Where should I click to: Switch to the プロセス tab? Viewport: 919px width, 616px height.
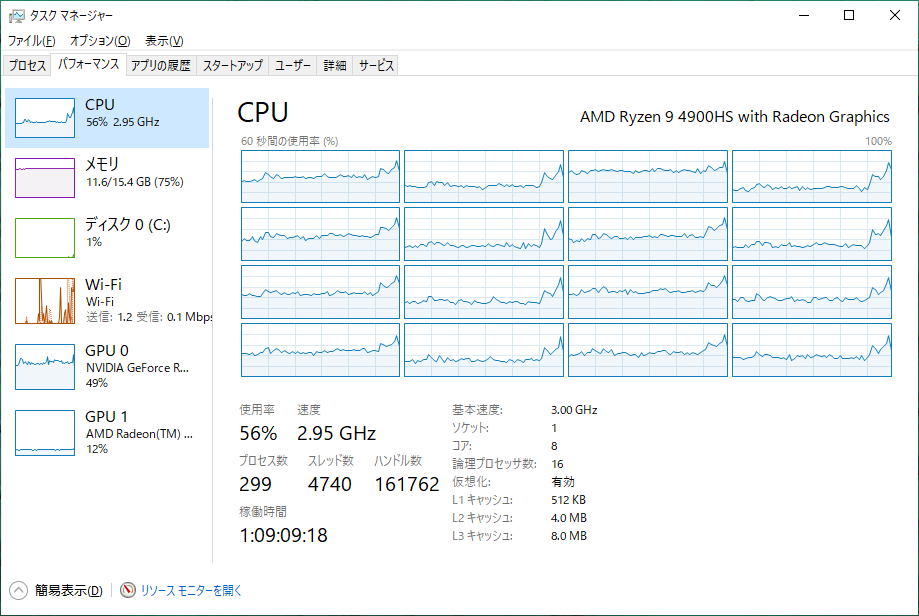coord(27,66)
